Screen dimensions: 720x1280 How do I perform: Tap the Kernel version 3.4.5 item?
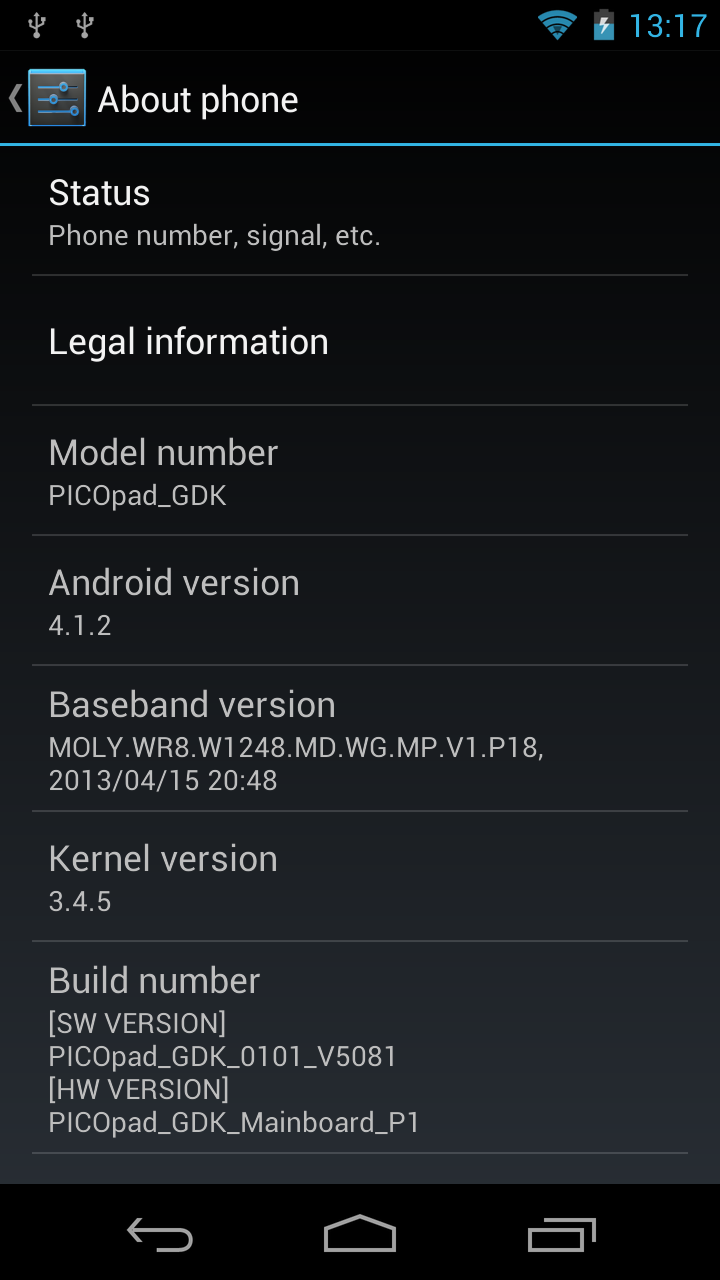360,877
